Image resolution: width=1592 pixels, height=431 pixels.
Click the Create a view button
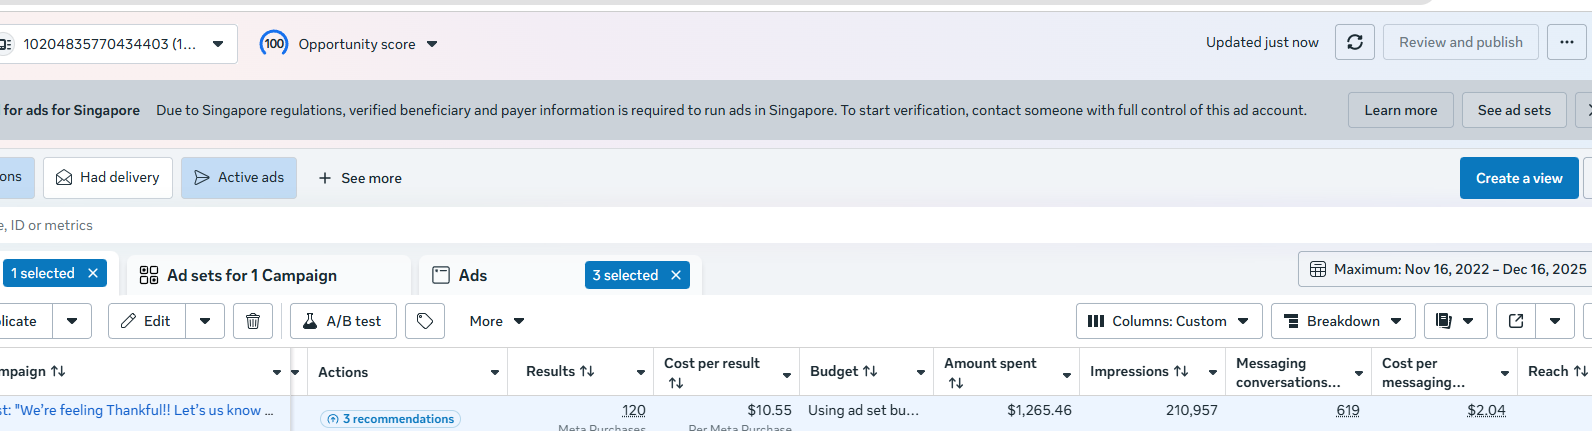(1519, 178)
